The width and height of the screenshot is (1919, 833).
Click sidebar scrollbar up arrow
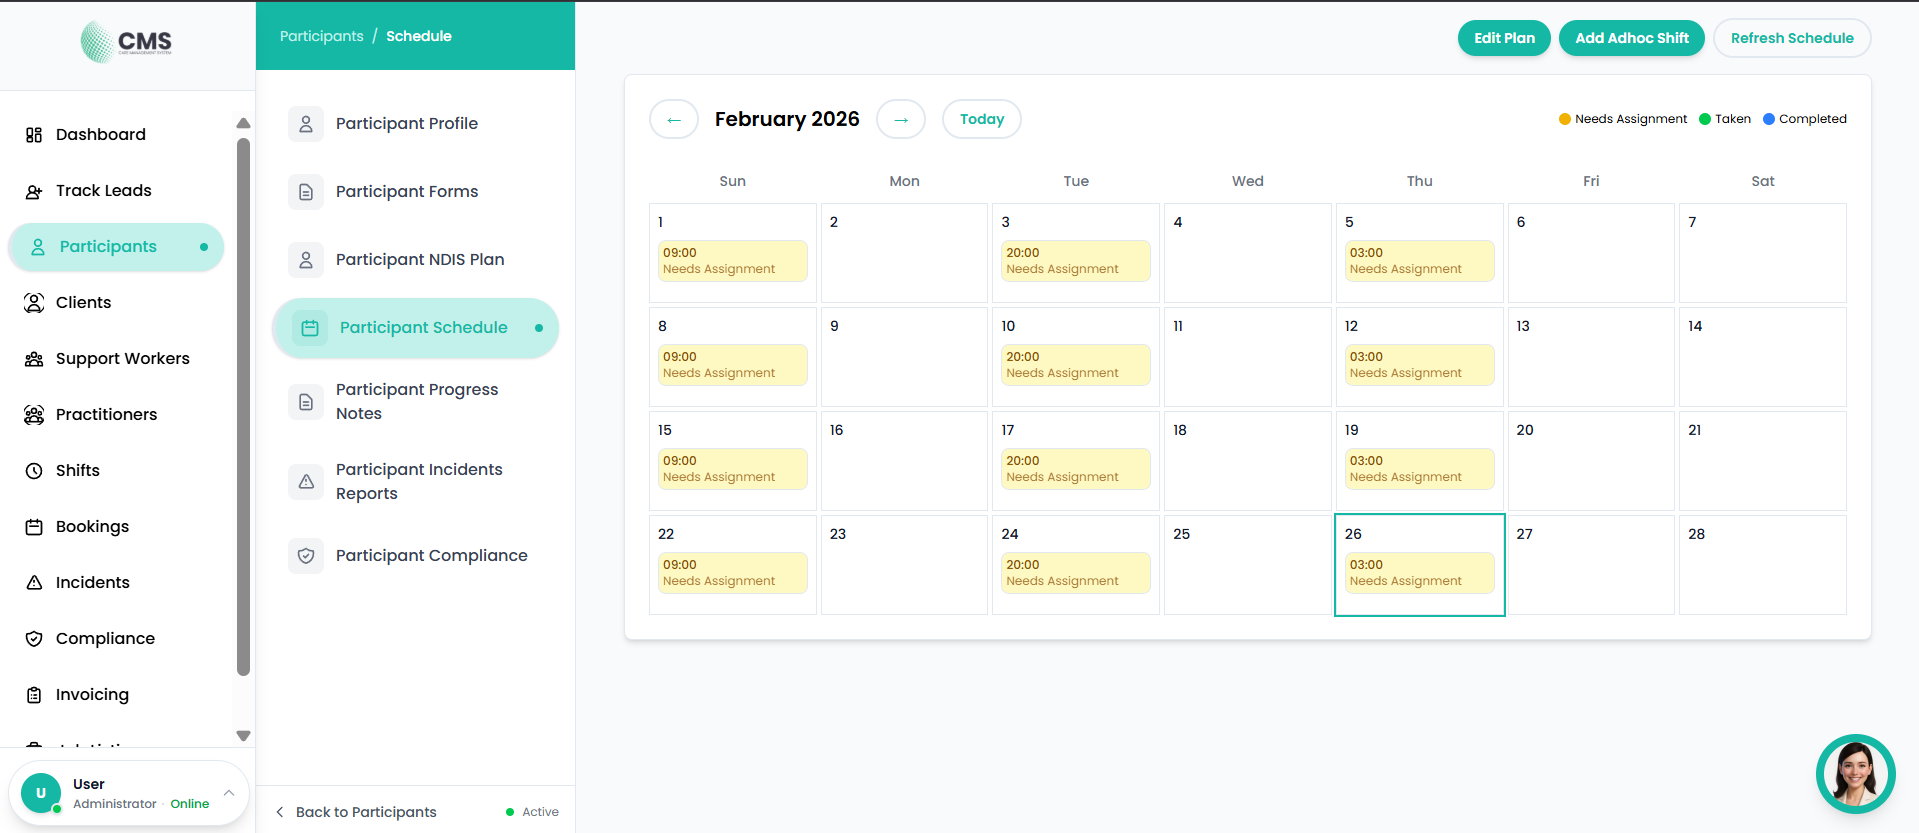[243, 123]
